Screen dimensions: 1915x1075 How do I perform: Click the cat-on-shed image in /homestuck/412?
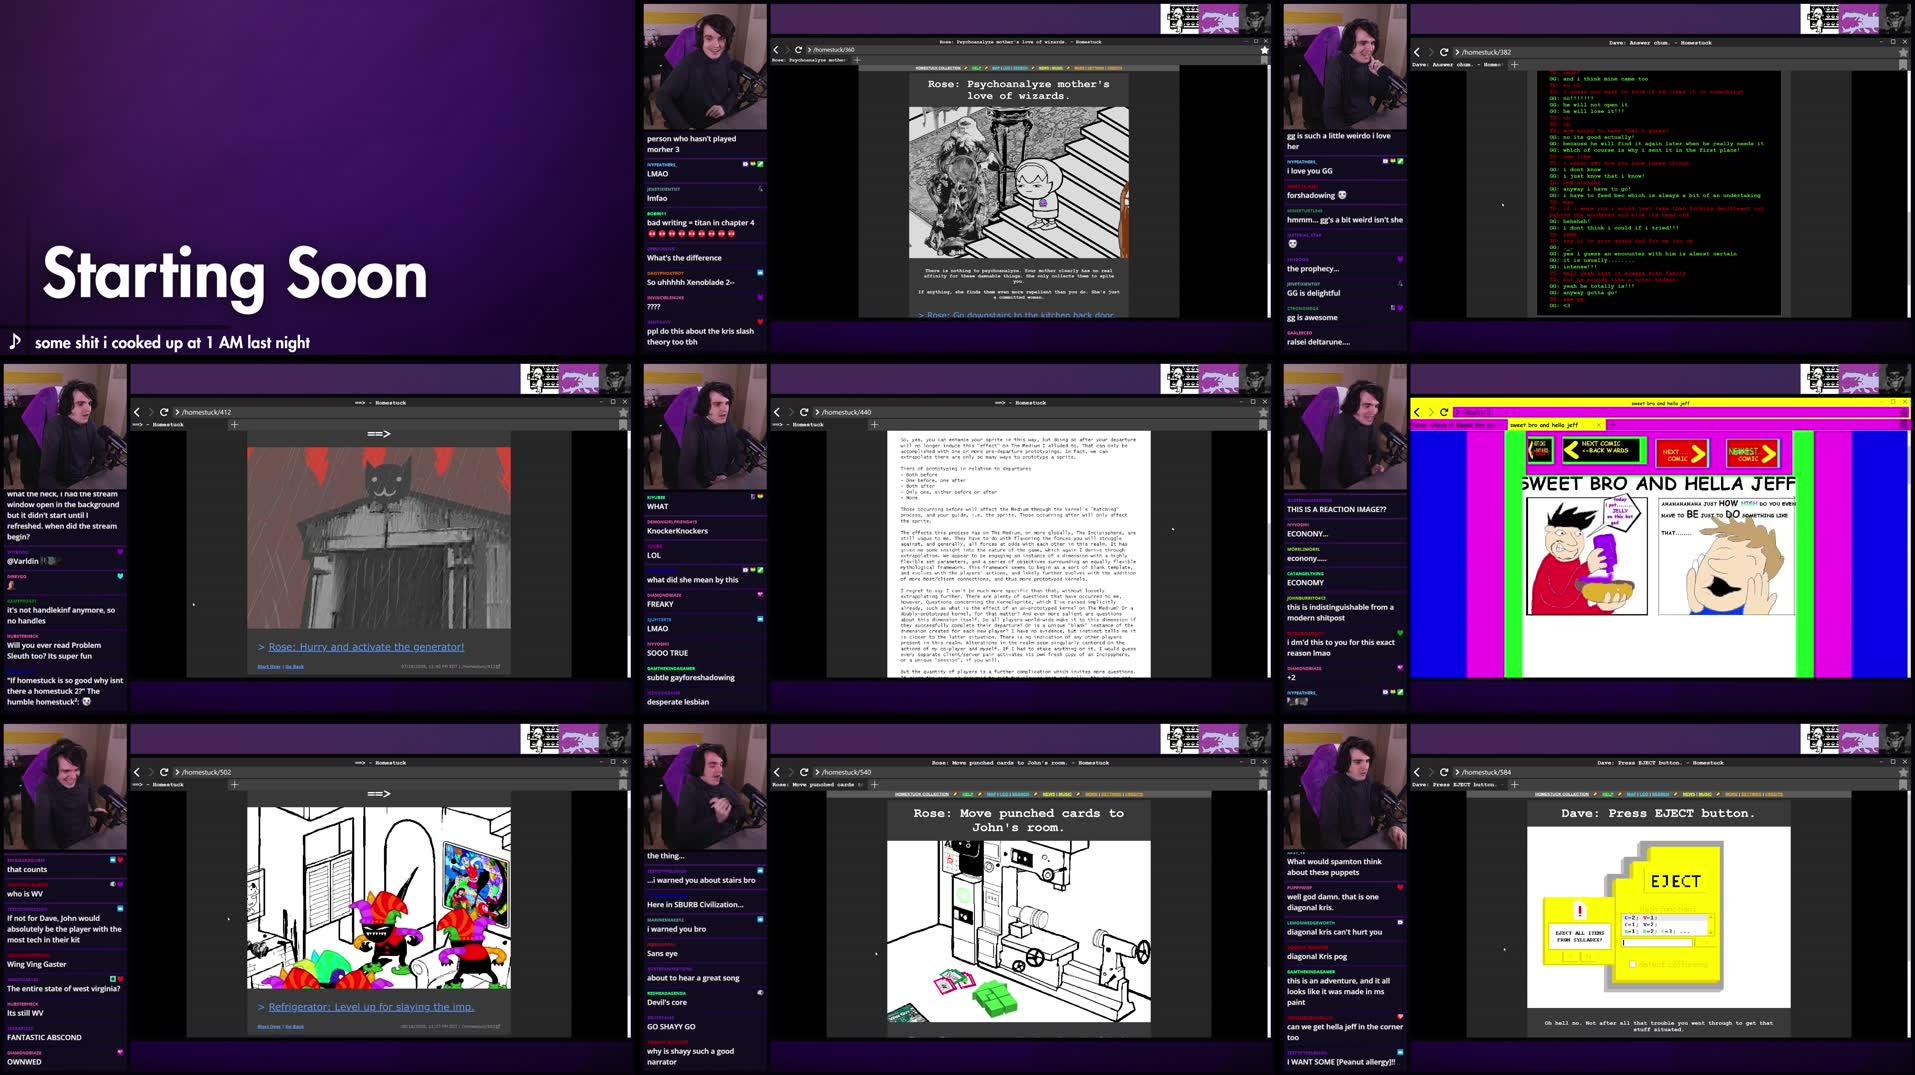[379, 538]
